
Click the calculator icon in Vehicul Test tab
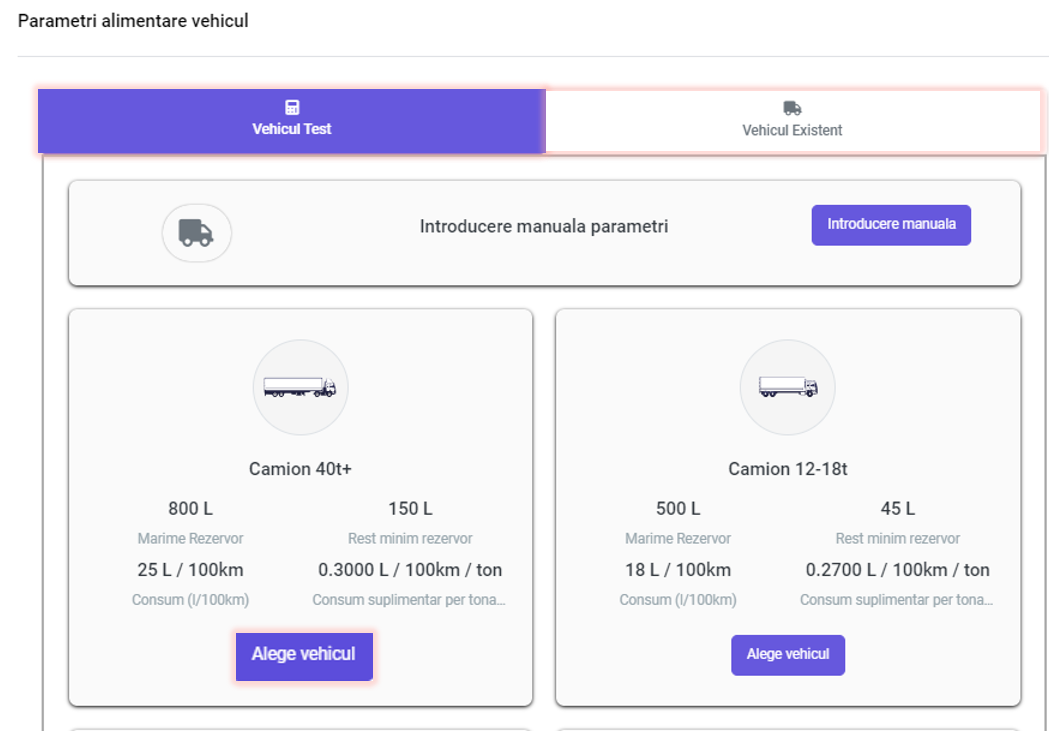coord(292,108)
